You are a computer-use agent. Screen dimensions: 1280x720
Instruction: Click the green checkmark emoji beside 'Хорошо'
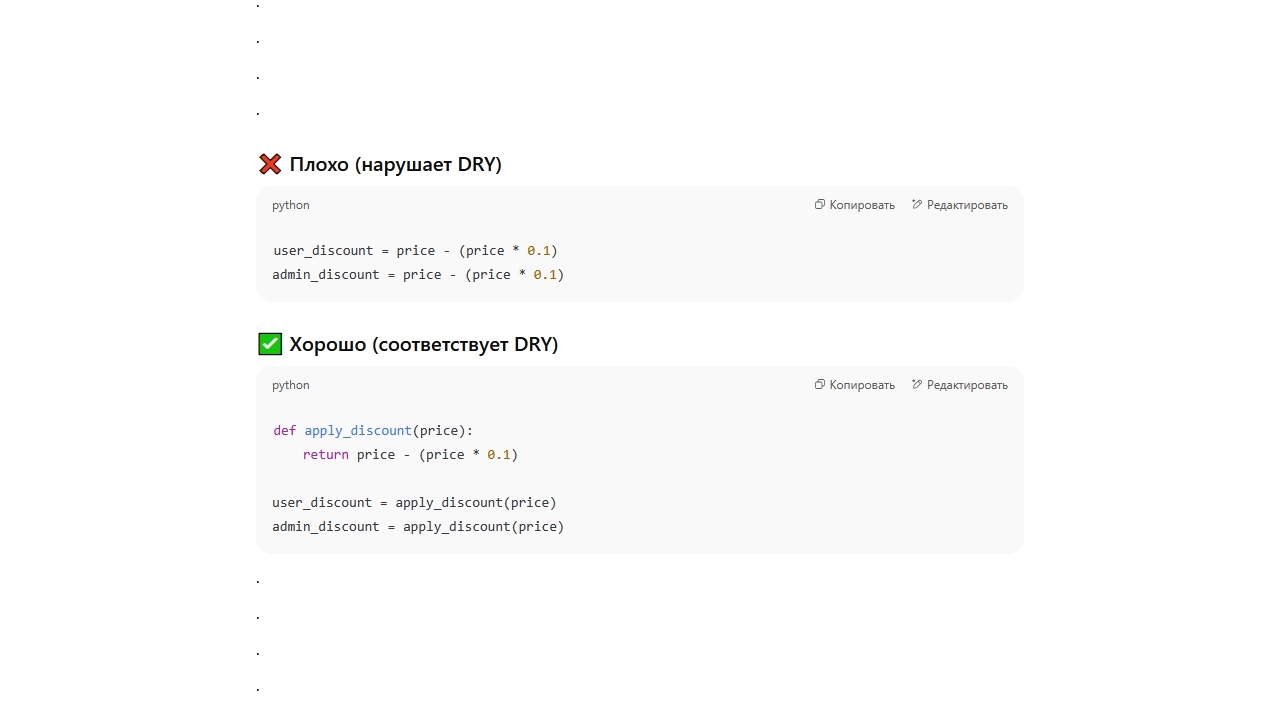[x=269, y=344]
